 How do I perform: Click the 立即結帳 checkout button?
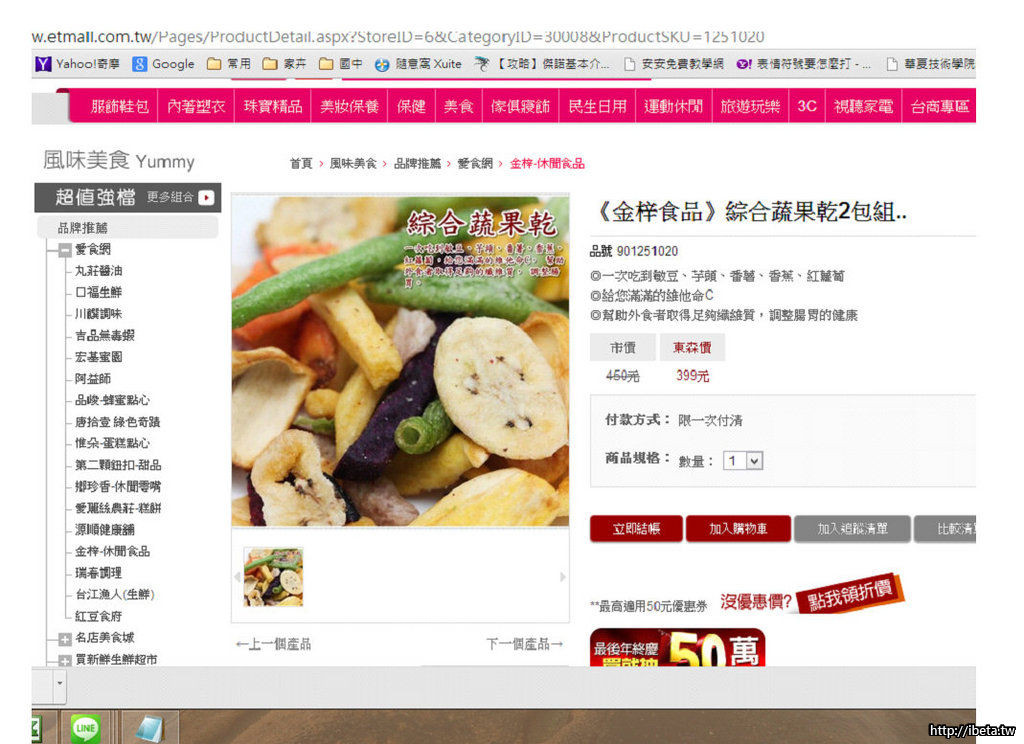coord(636,529)
